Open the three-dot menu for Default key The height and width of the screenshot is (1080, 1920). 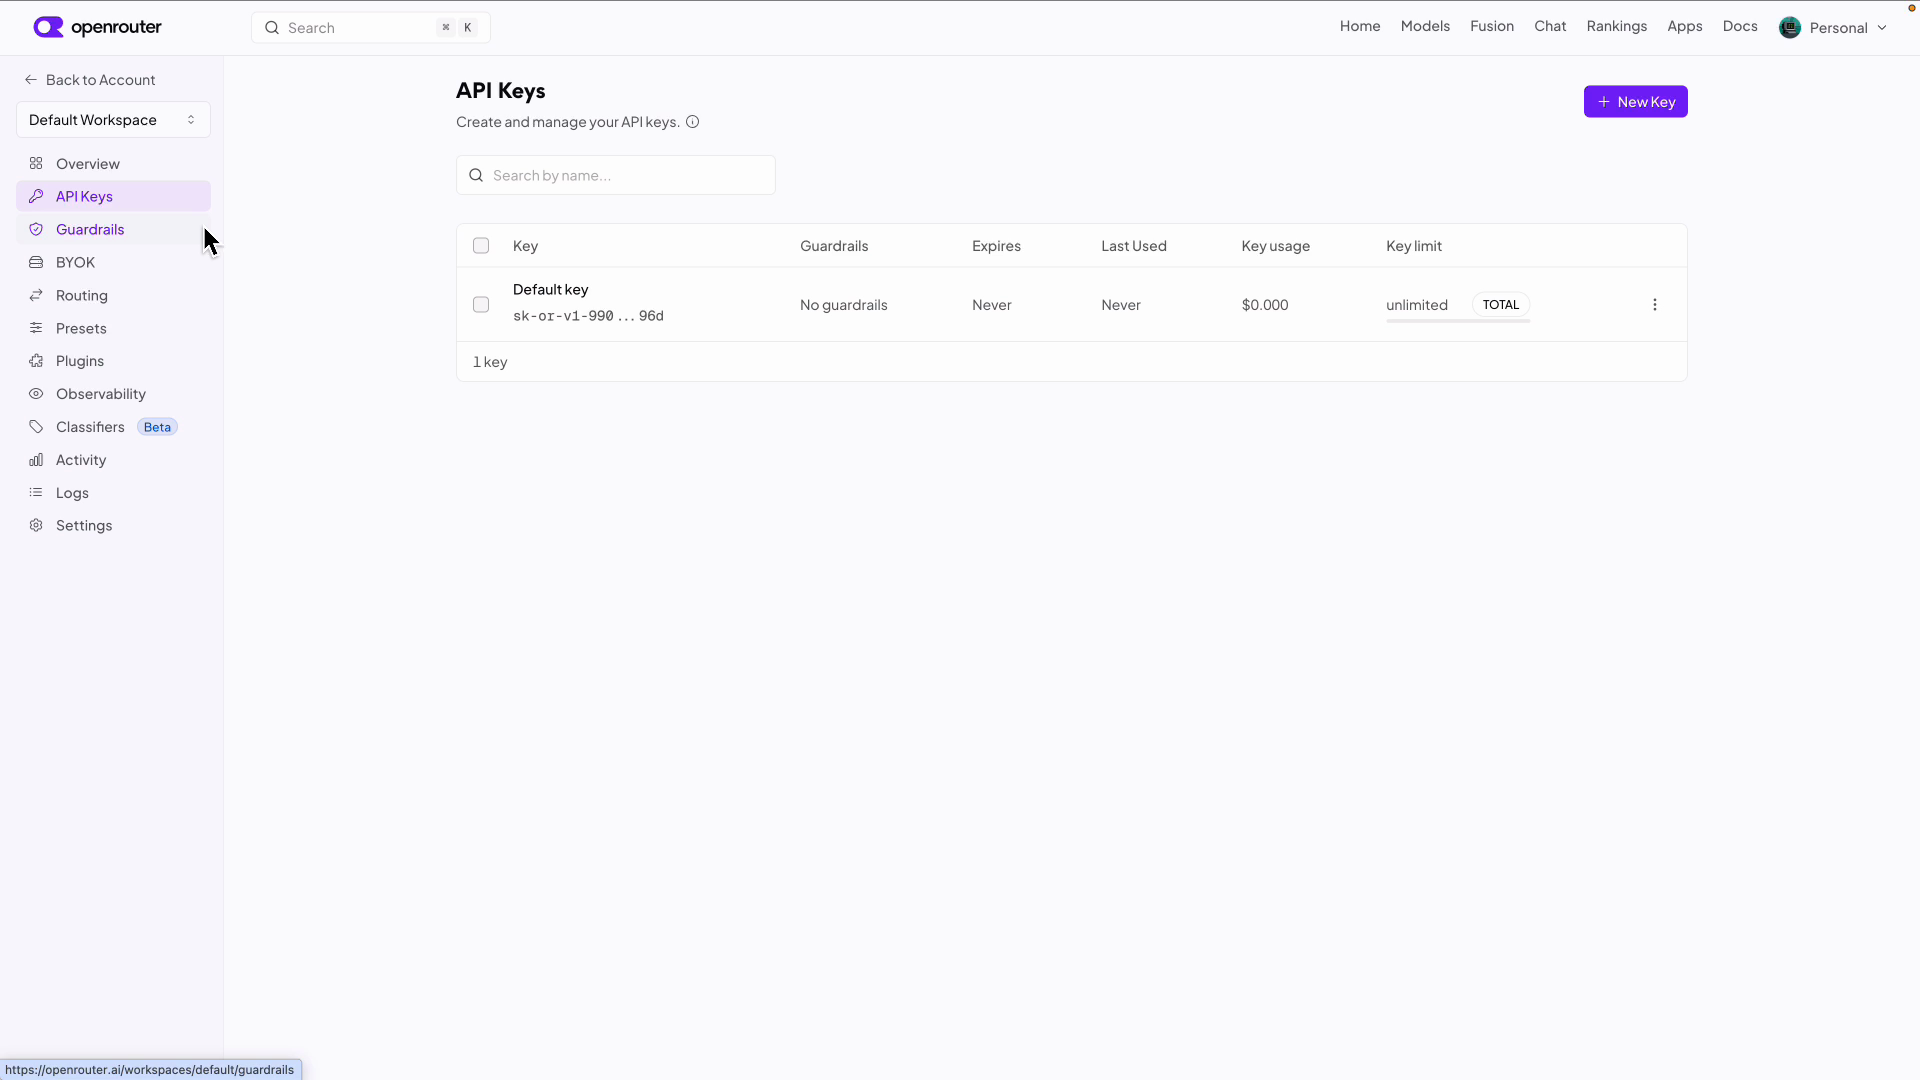coord(1655,305)
